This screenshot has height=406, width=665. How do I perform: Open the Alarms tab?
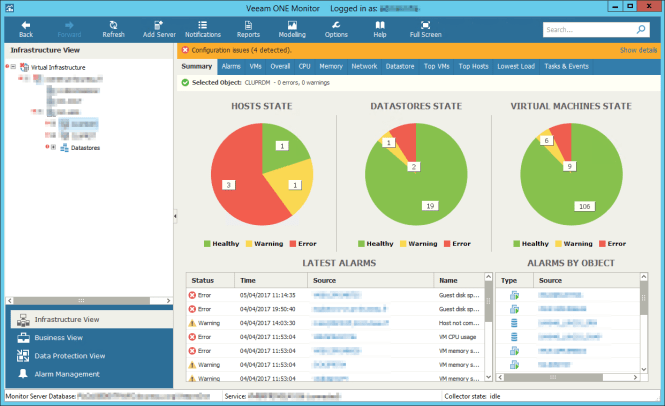click(231, 66)
